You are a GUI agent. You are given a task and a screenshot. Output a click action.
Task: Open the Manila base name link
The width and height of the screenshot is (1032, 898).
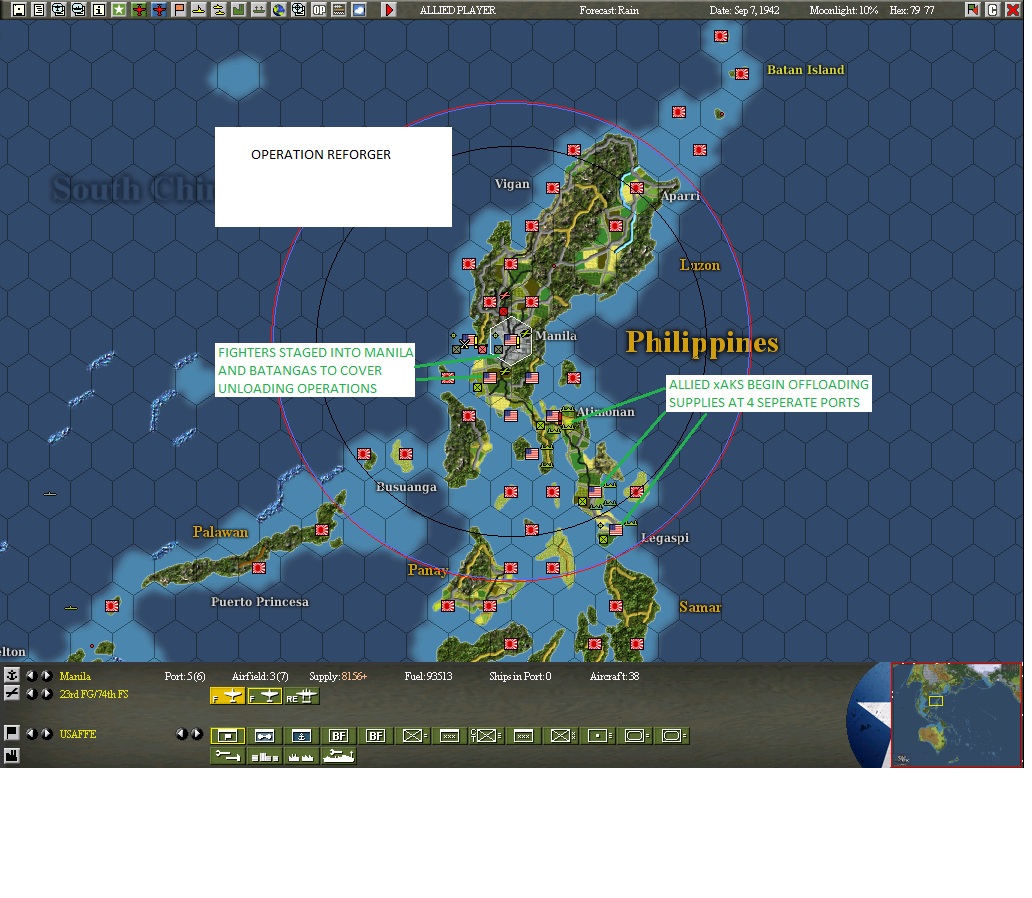pyautogui.click(x=75, y=676)
